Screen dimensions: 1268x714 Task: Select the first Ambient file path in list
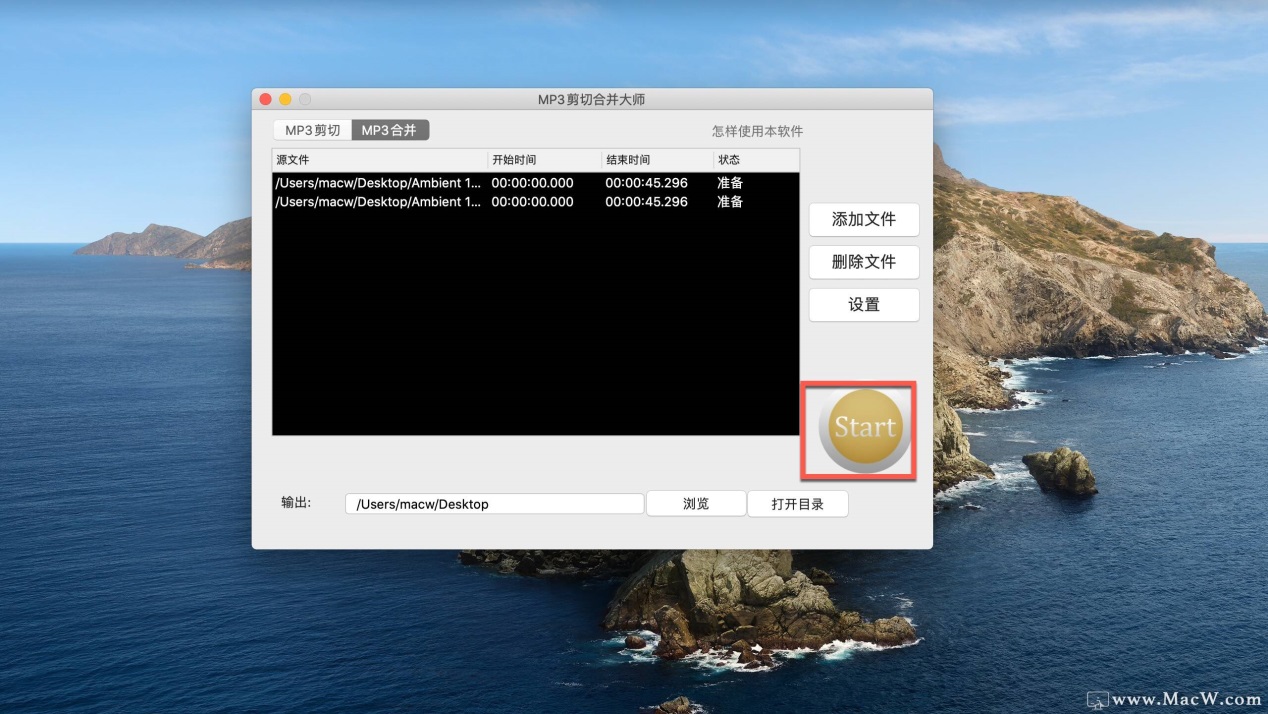click(377, 183)
